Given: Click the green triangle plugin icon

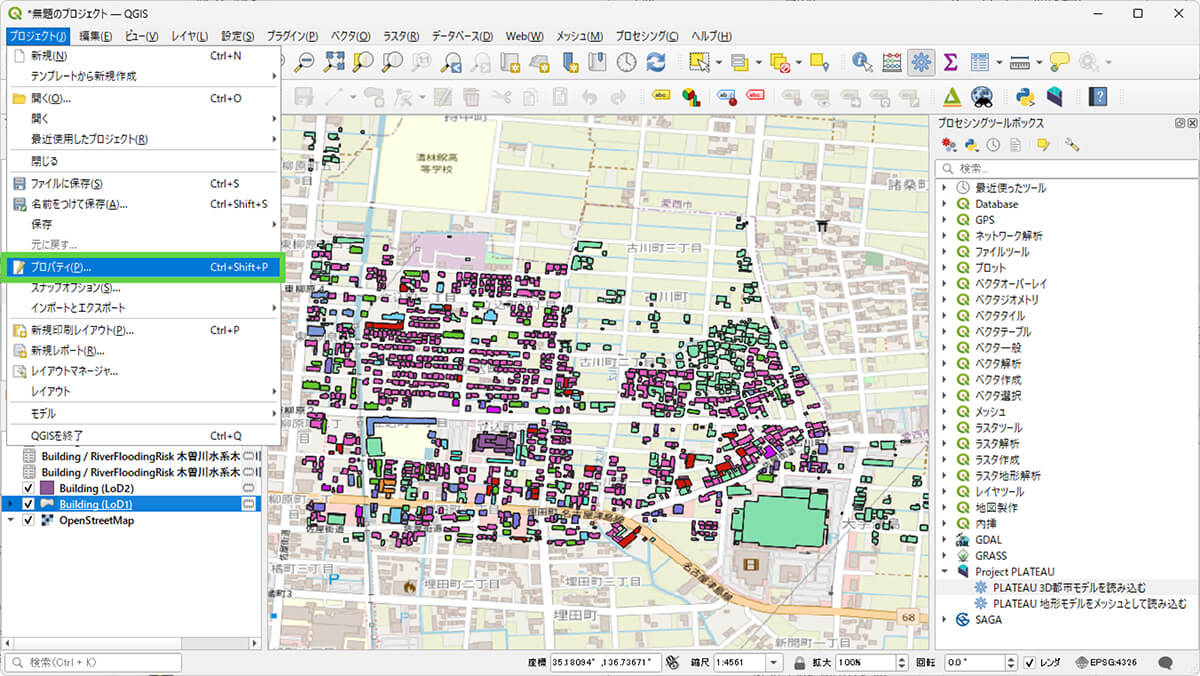Looking at the screenshot, I should click(952, 97).
